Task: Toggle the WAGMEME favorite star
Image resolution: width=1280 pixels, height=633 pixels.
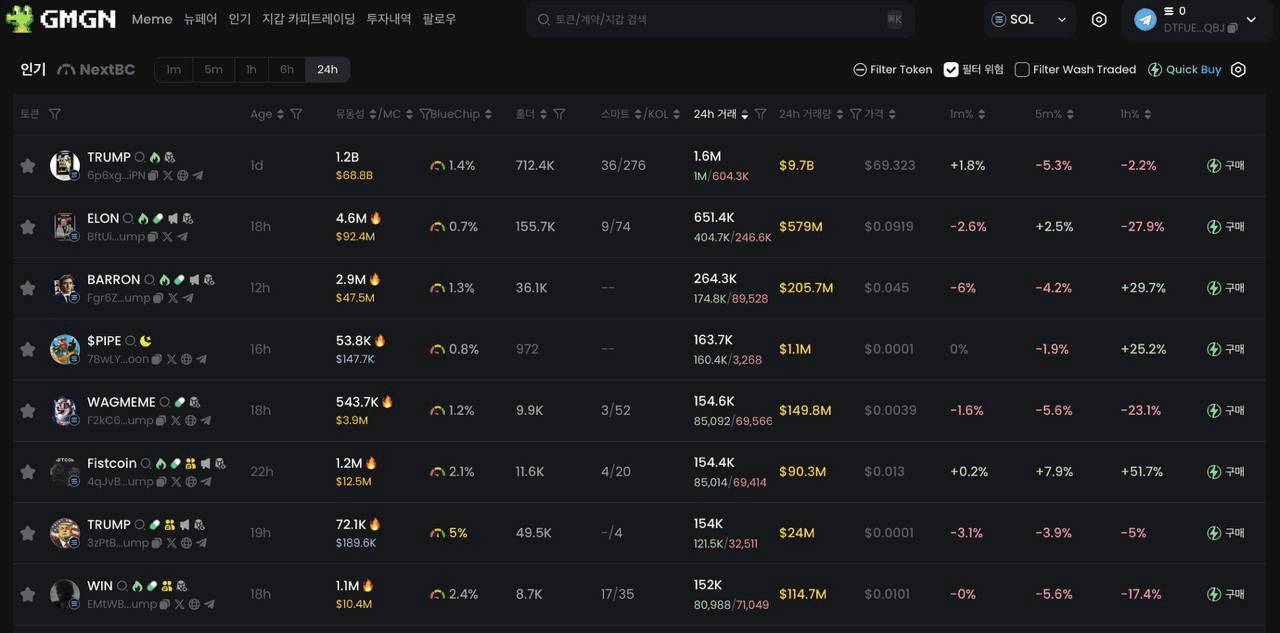Action: (x=28, y=410)
